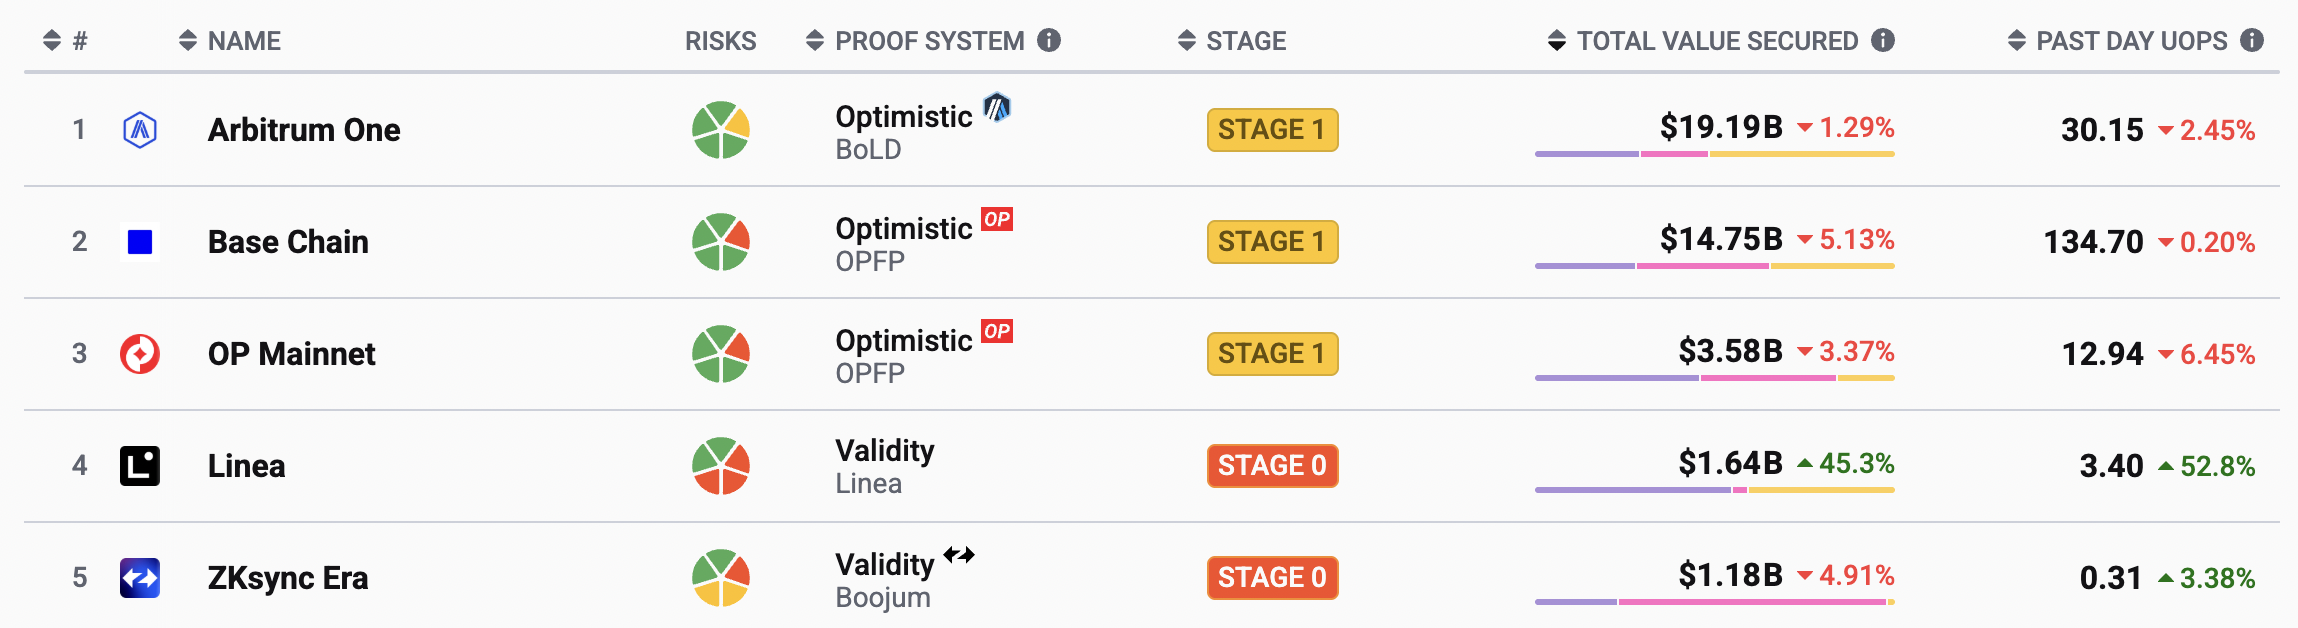Click the Linea black logo icon
Viewport: 2298px width, 628px height.
click(140, 466)
